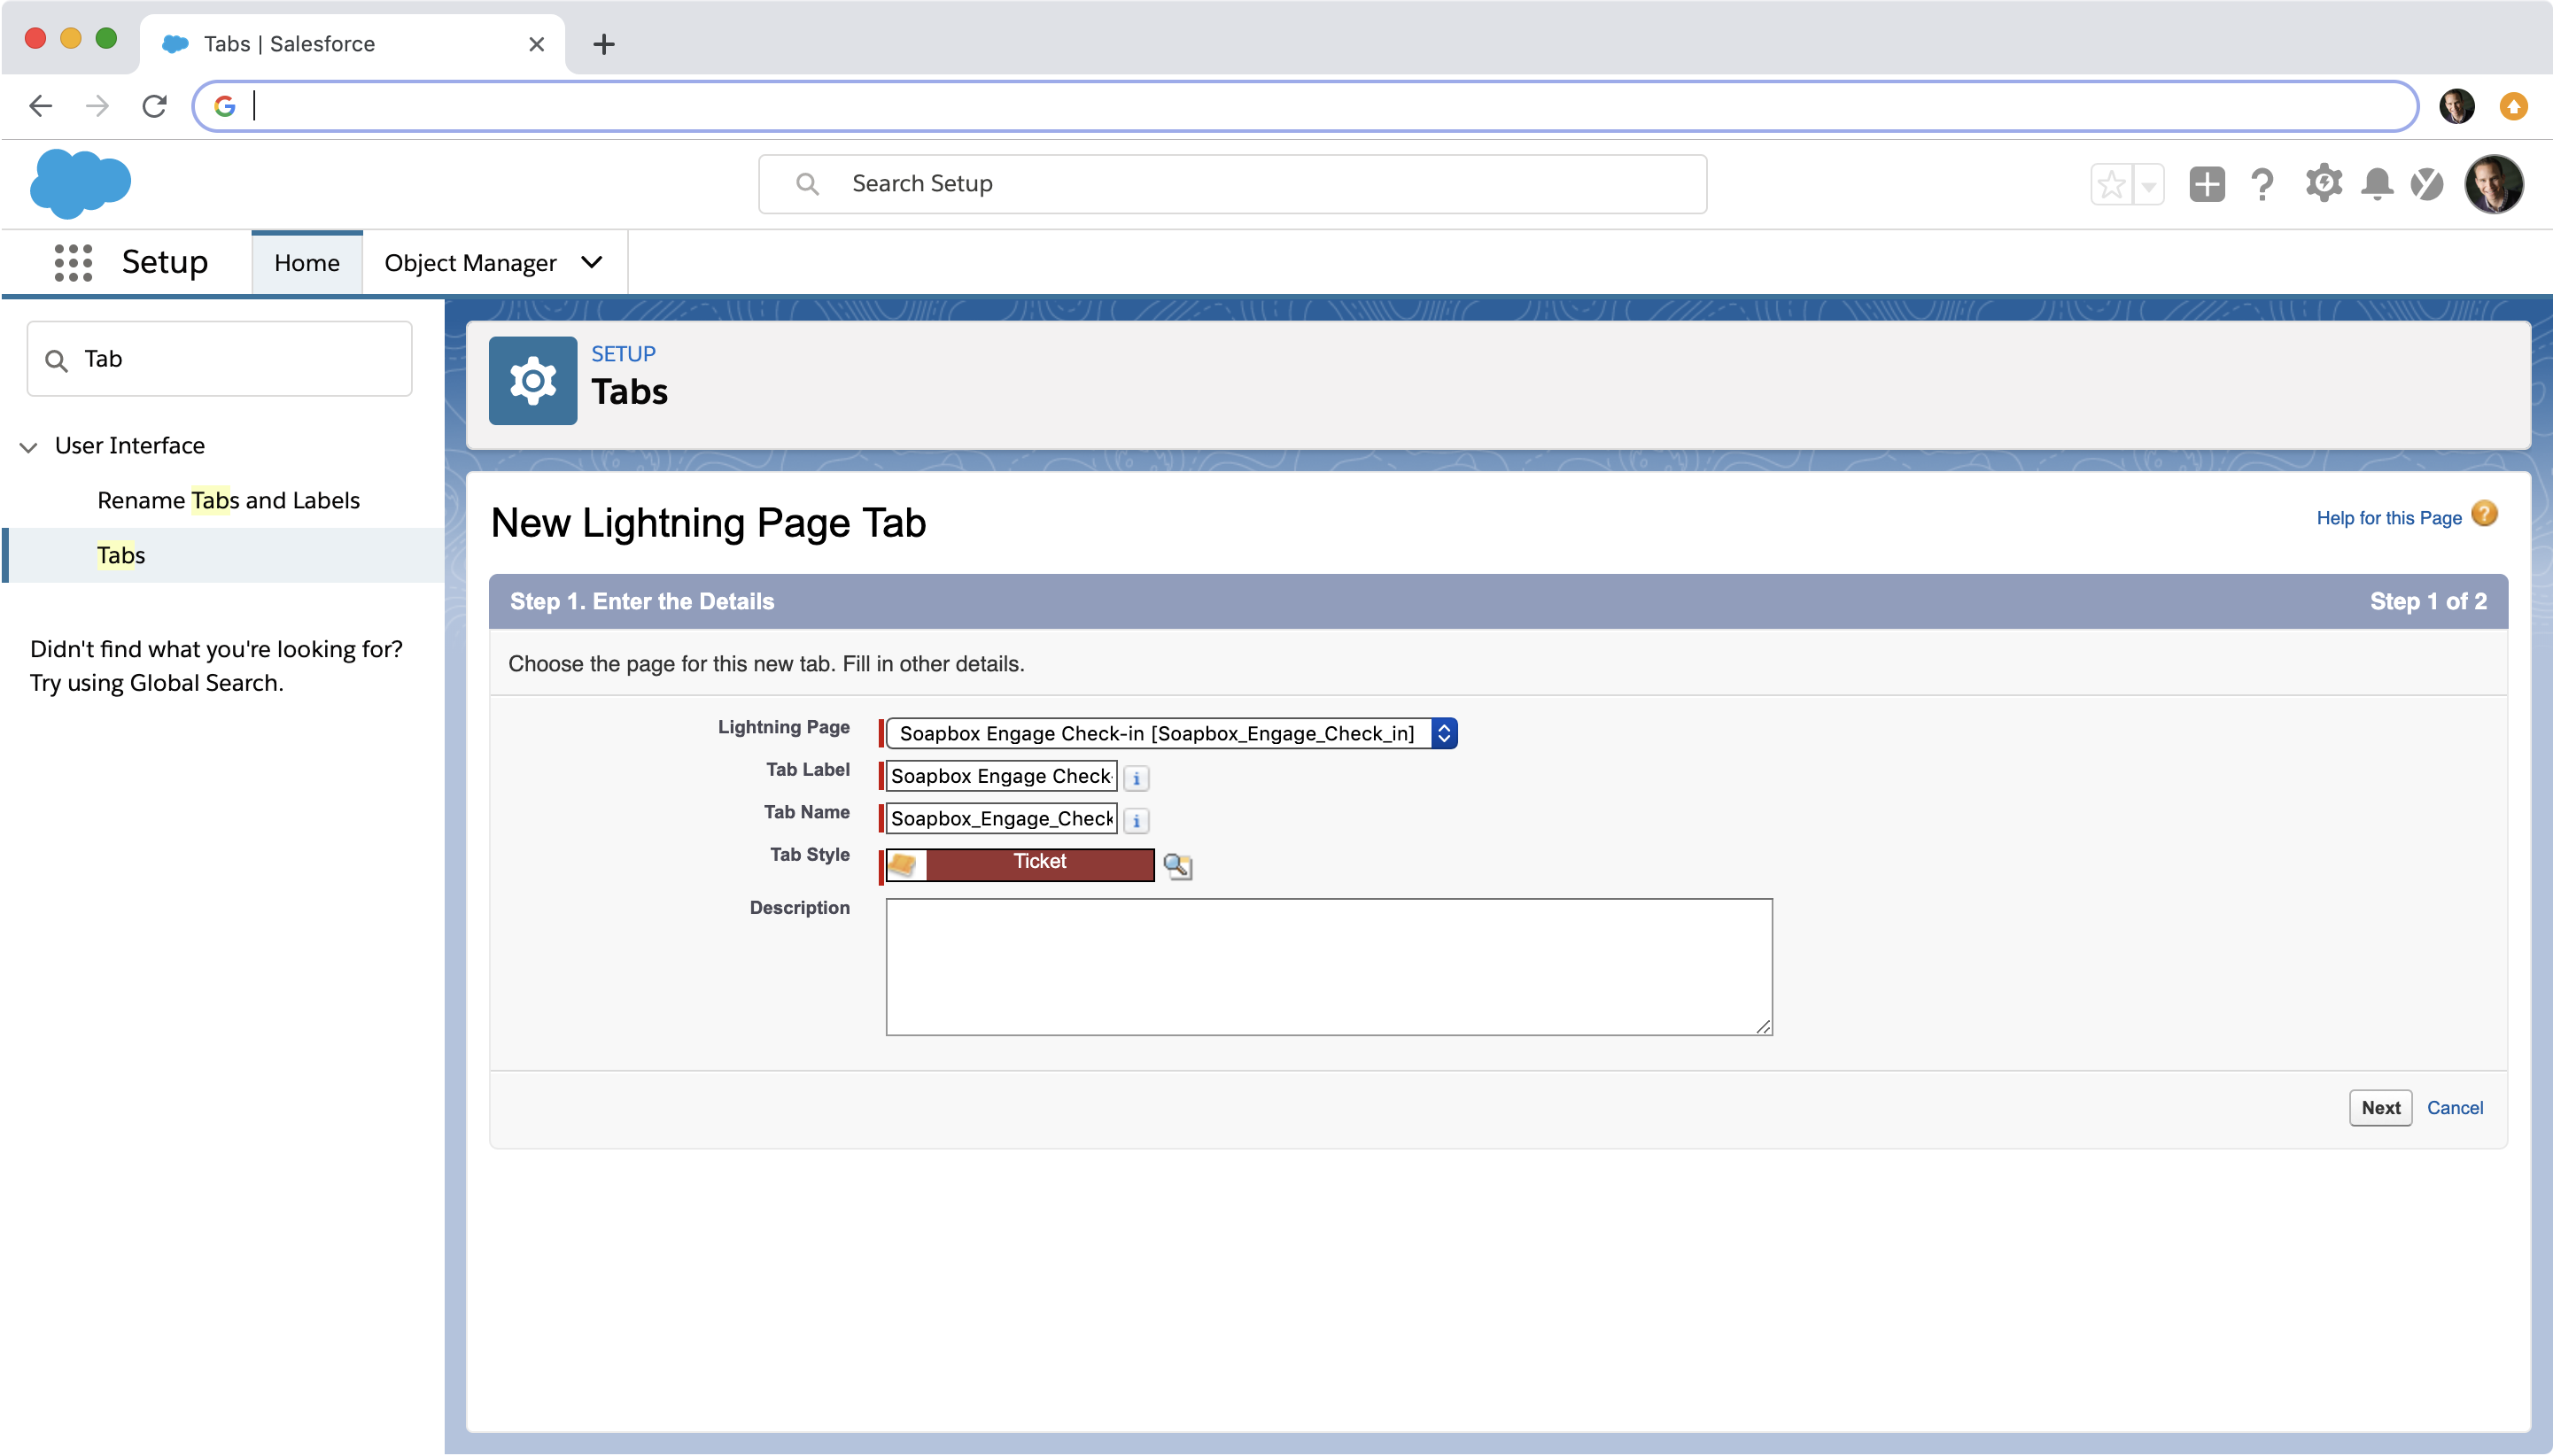
Task: Expand the Object Manager chevron menu
Action: point(592,262)
